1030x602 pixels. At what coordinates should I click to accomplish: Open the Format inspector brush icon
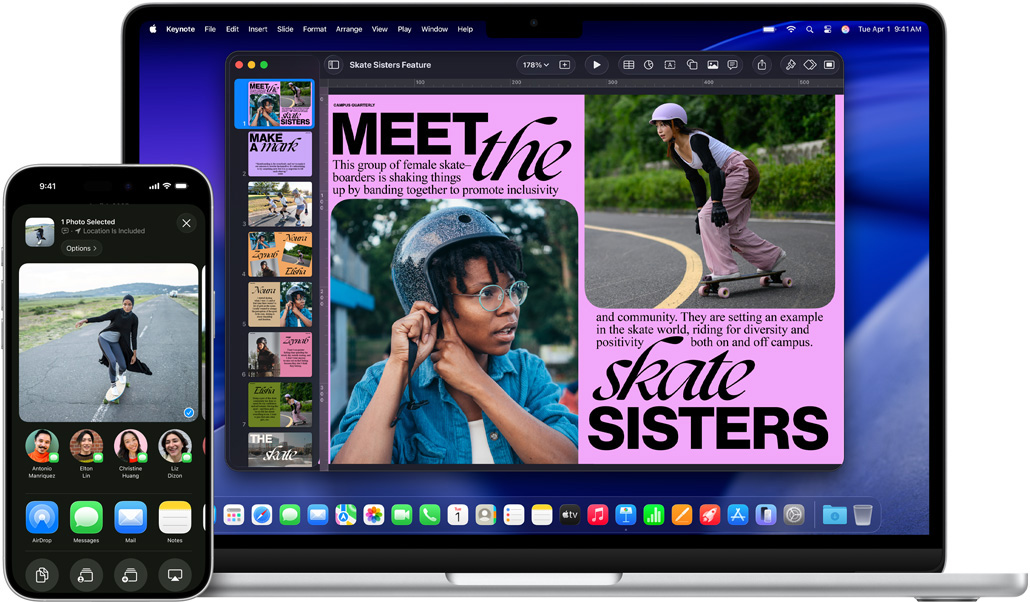click(x=791, y=64)
